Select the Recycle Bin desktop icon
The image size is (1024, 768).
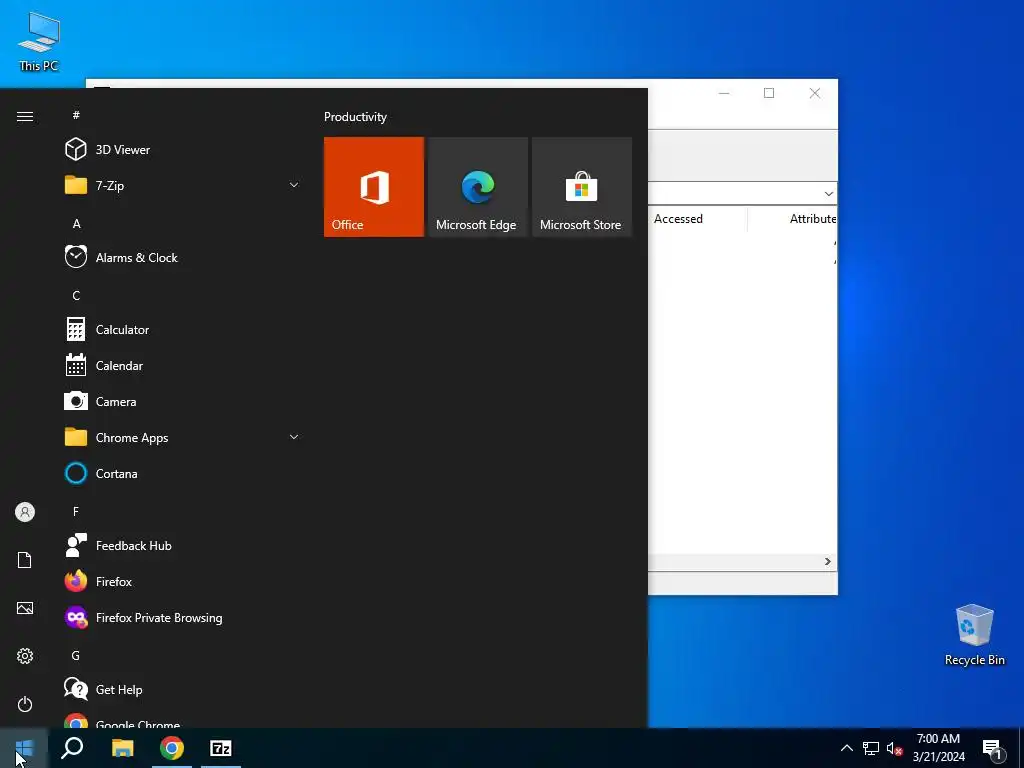coord(974,635)
